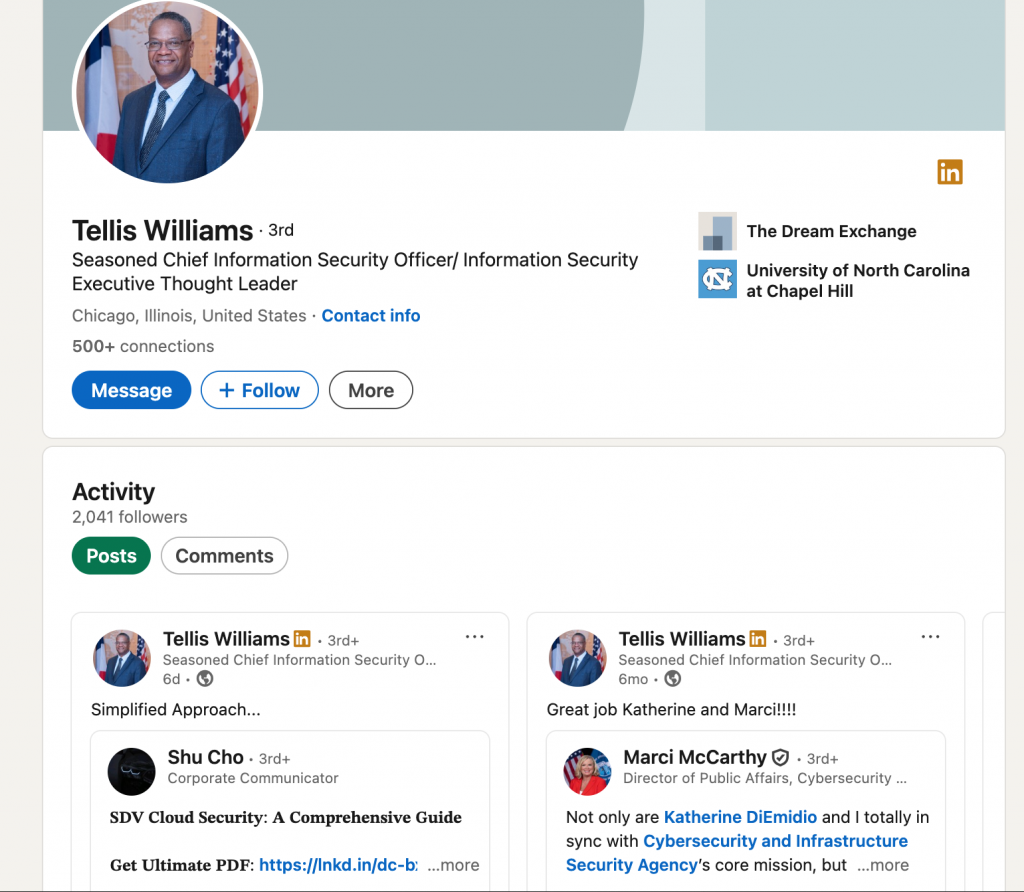The image size is (1024, 892).
Task: Click the gold LinkedIn Premium badge icon
Action: pos(949,172)
